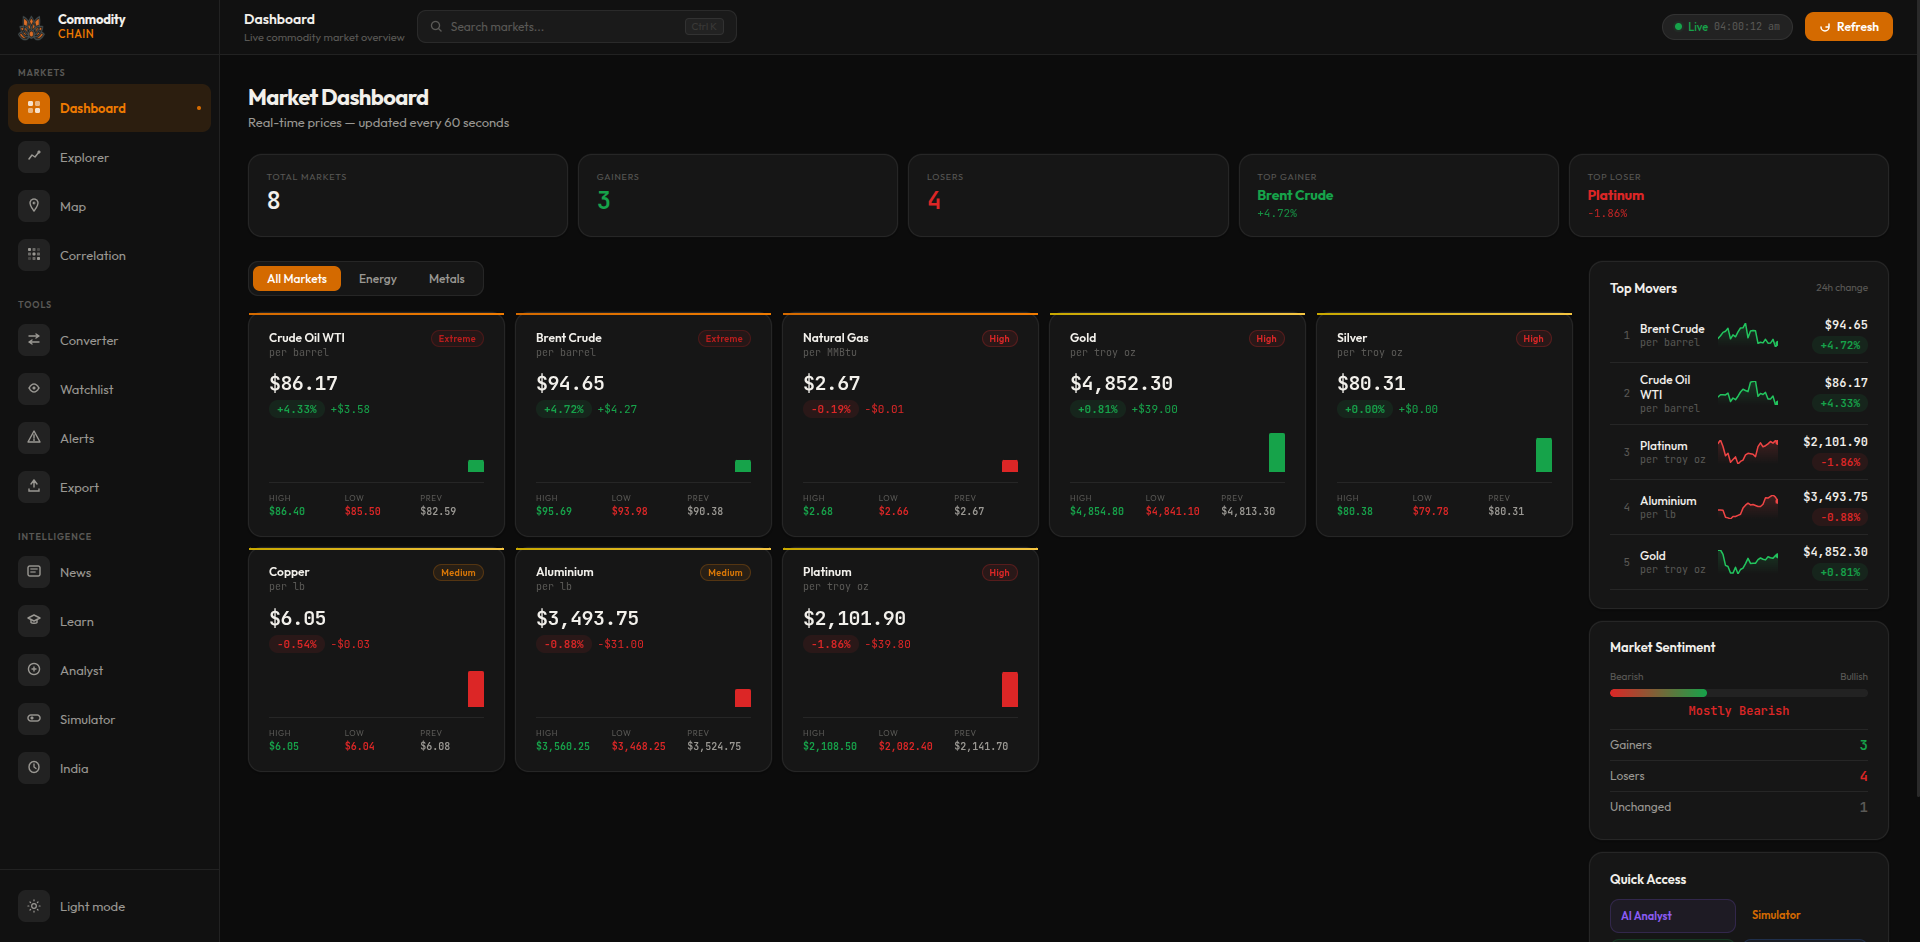Image resolution: width=1920 pixels, height=942 pixels.
Task: Open the Correlation menu item
Action: (x=109, y=255)
